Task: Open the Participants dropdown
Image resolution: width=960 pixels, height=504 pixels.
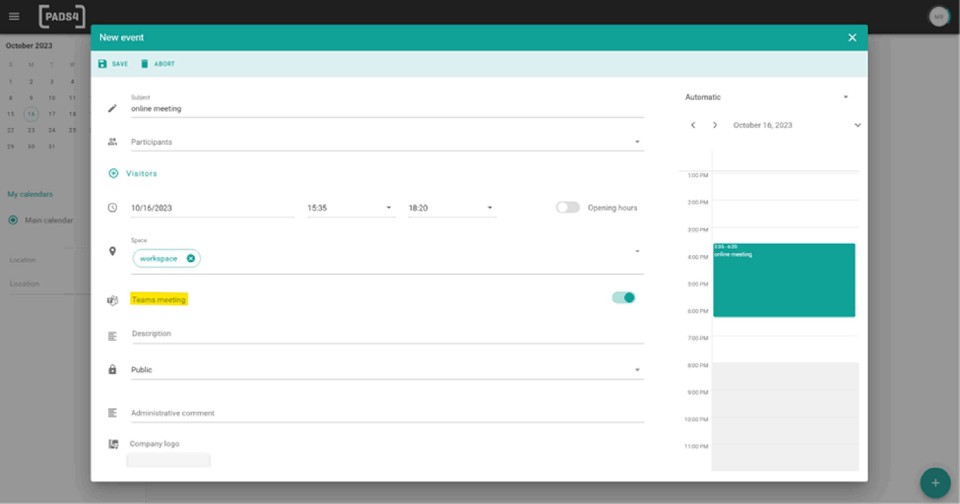Action: pyautogui.click(x=387, y=142)
